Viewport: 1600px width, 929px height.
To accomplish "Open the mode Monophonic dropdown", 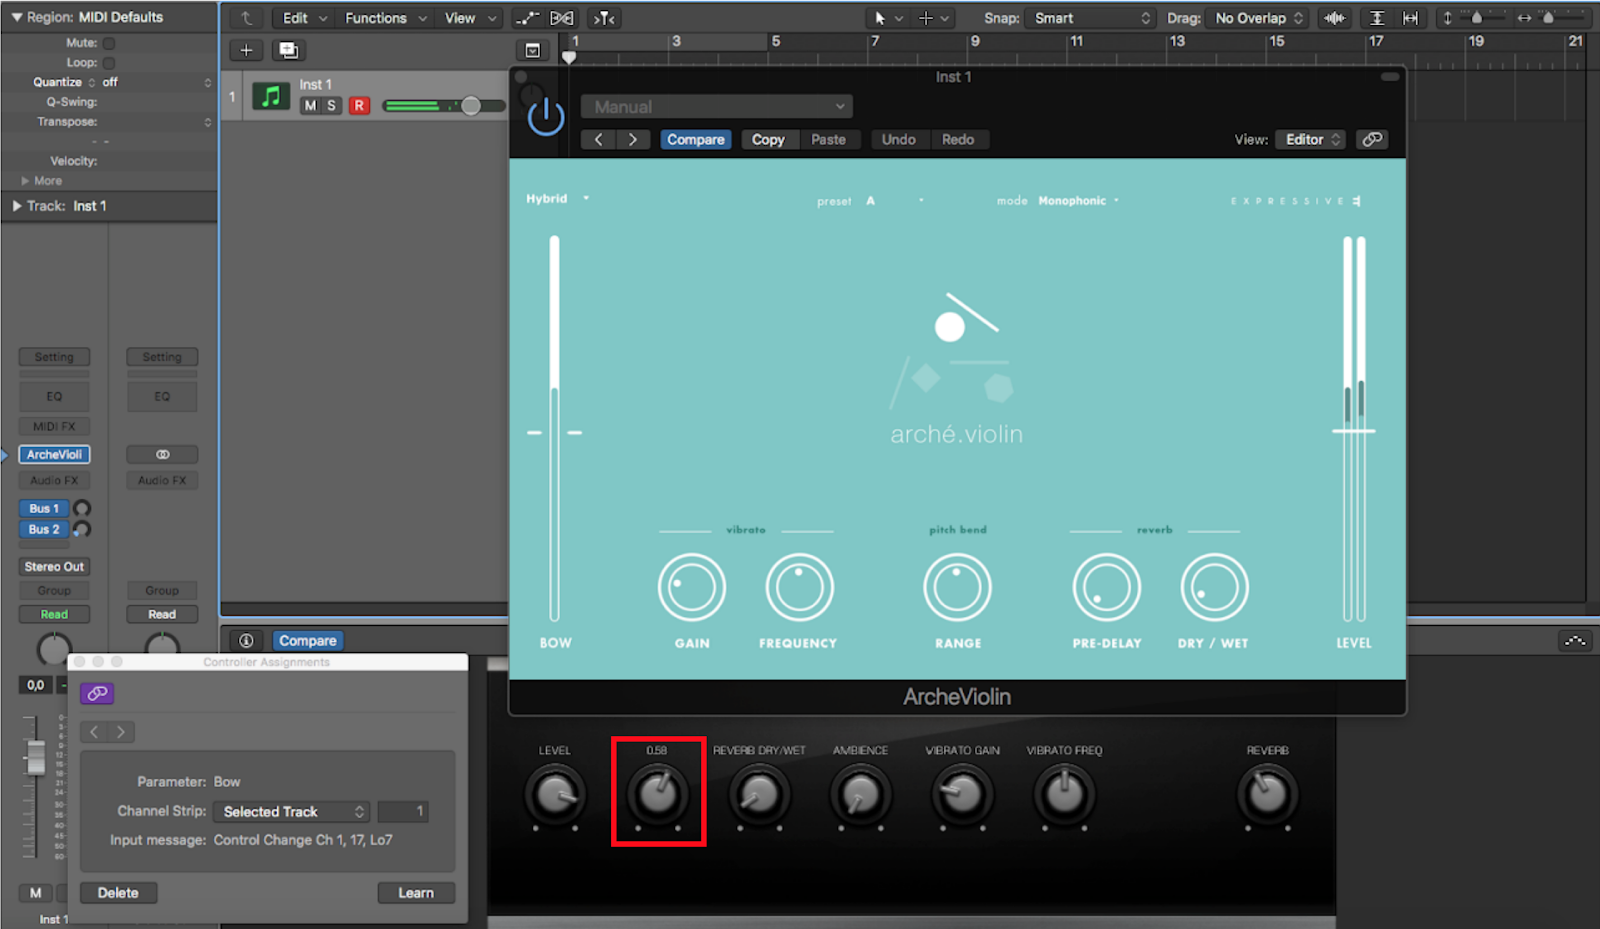I will 1078,201.
